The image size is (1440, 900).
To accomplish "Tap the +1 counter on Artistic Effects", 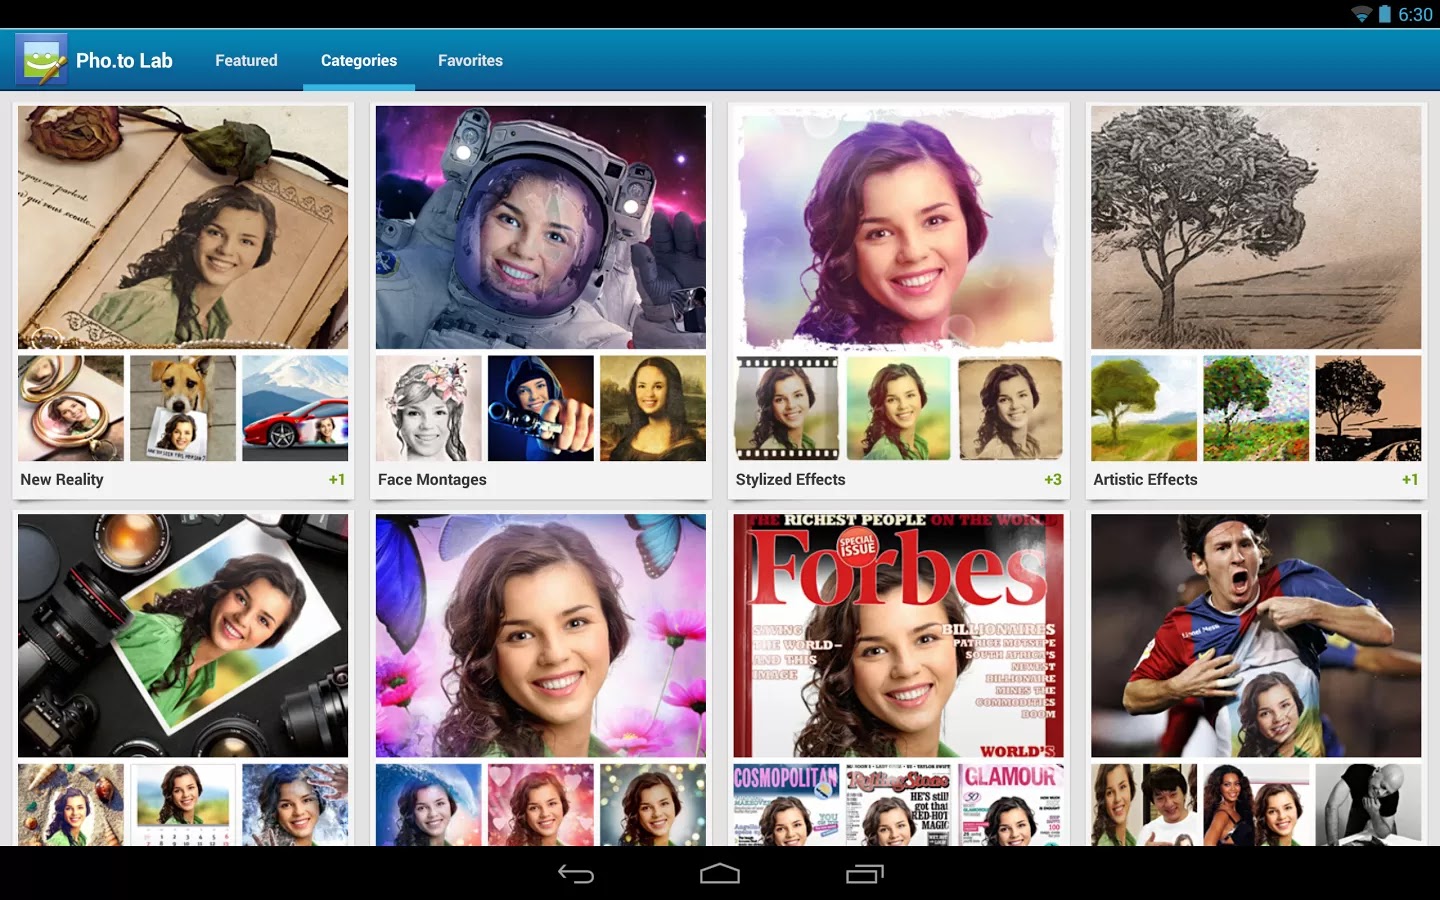I will 1410,479.
